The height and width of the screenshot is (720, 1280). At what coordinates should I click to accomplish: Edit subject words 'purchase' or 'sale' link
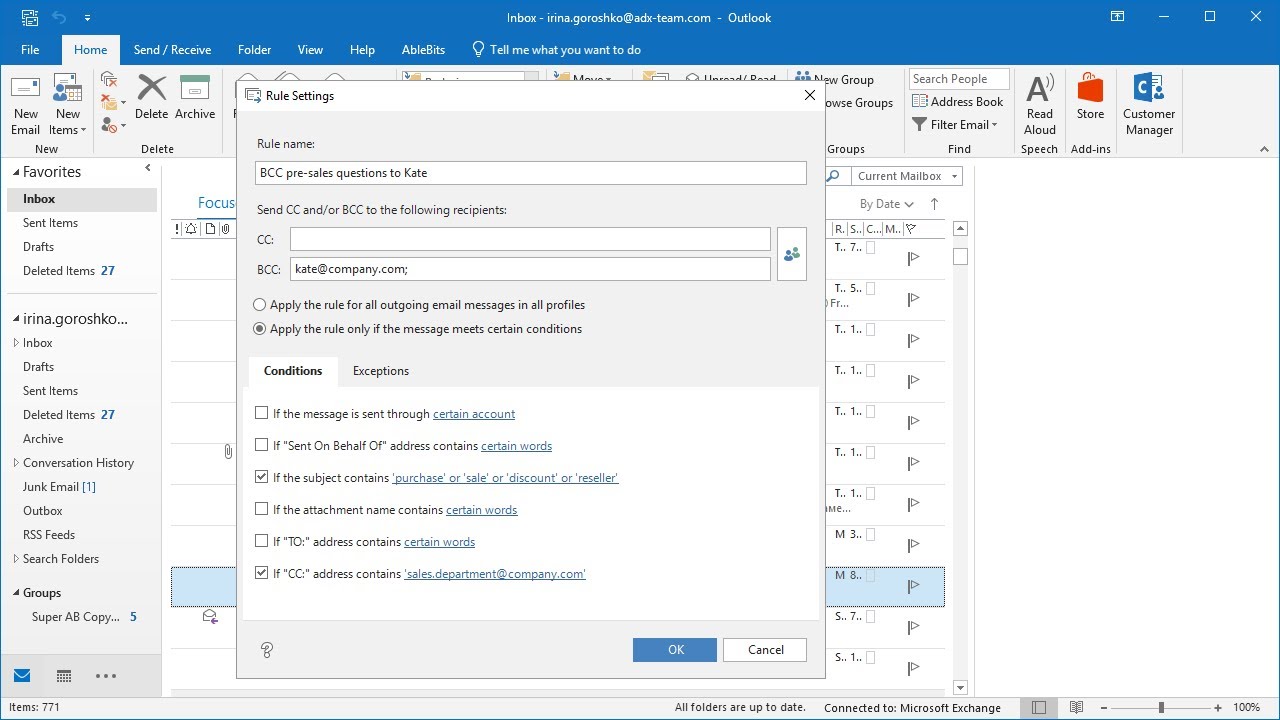505,478
